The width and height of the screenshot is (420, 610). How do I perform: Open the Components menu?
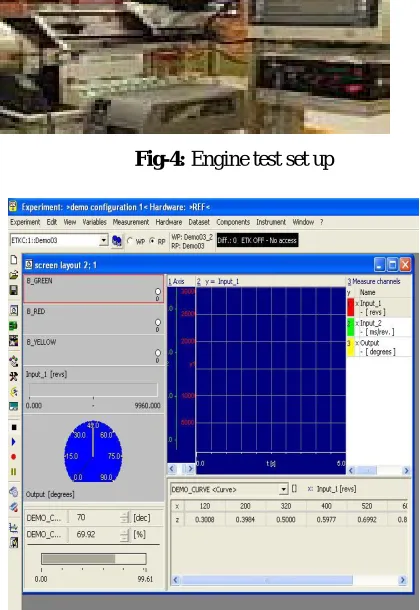(x=233, y=222)
